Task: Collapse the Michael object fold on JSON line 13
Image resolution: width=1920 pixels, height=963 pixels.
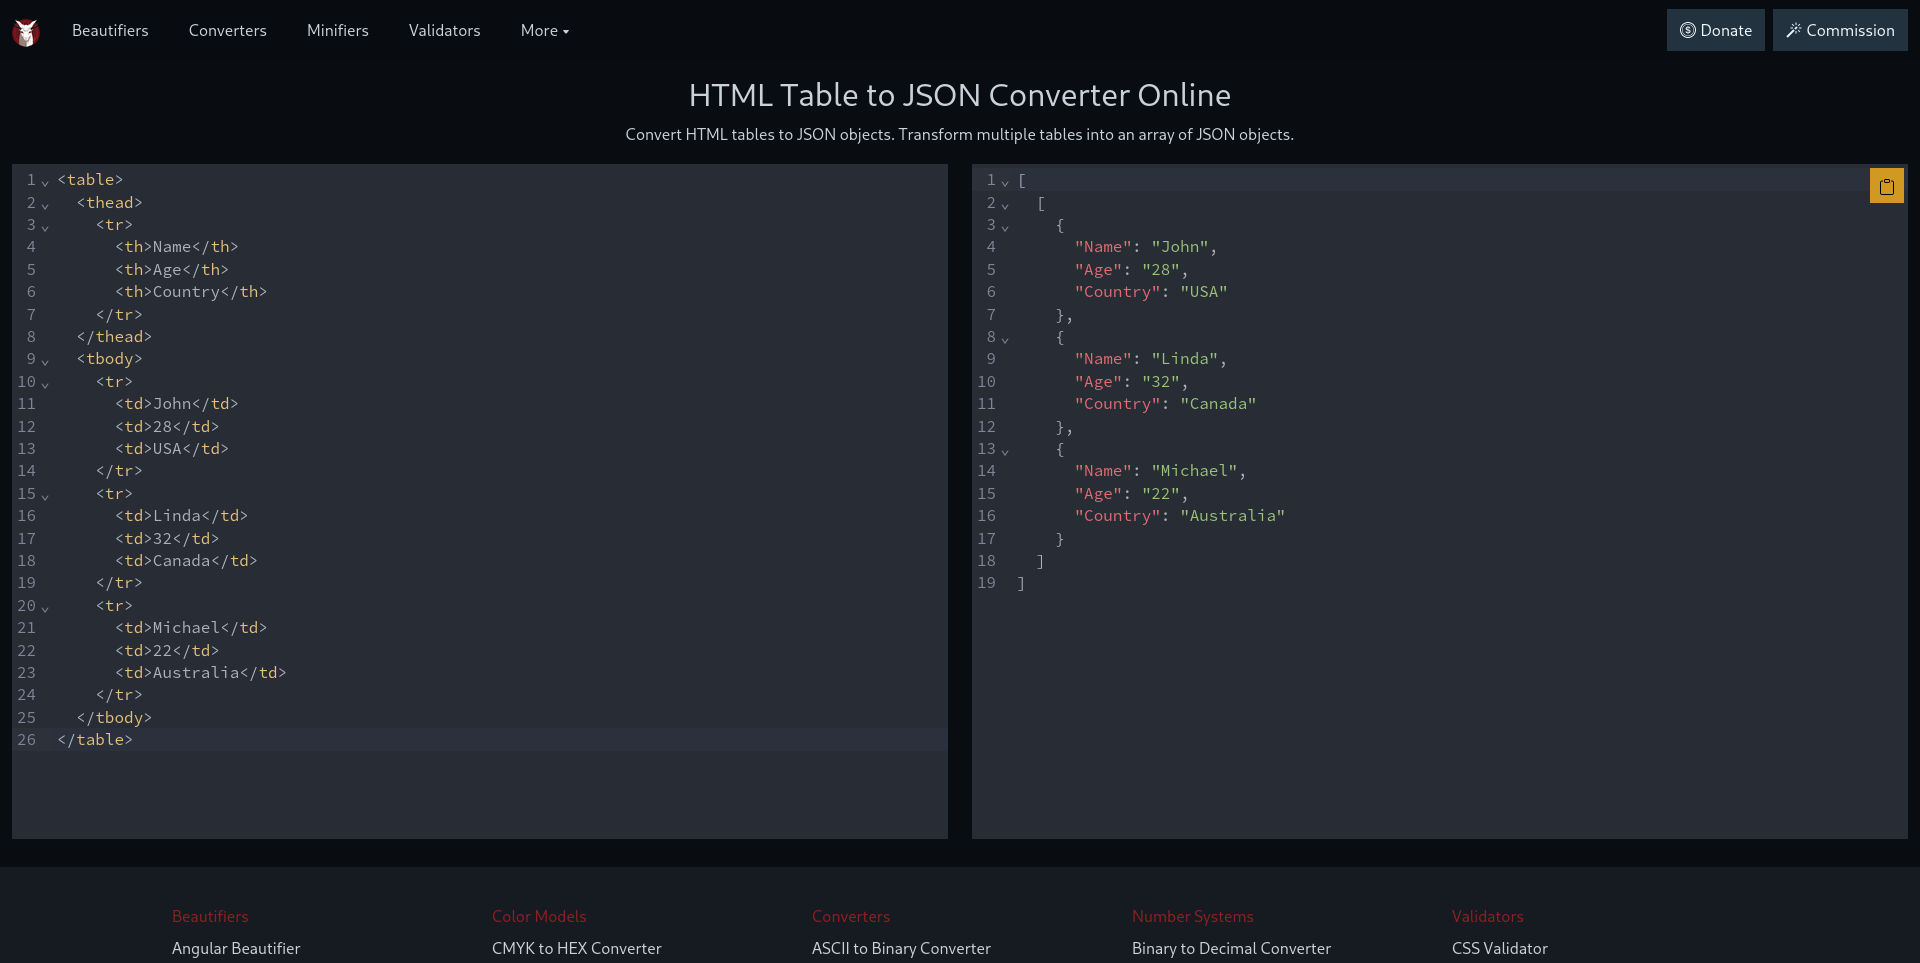Action: 1005,451
